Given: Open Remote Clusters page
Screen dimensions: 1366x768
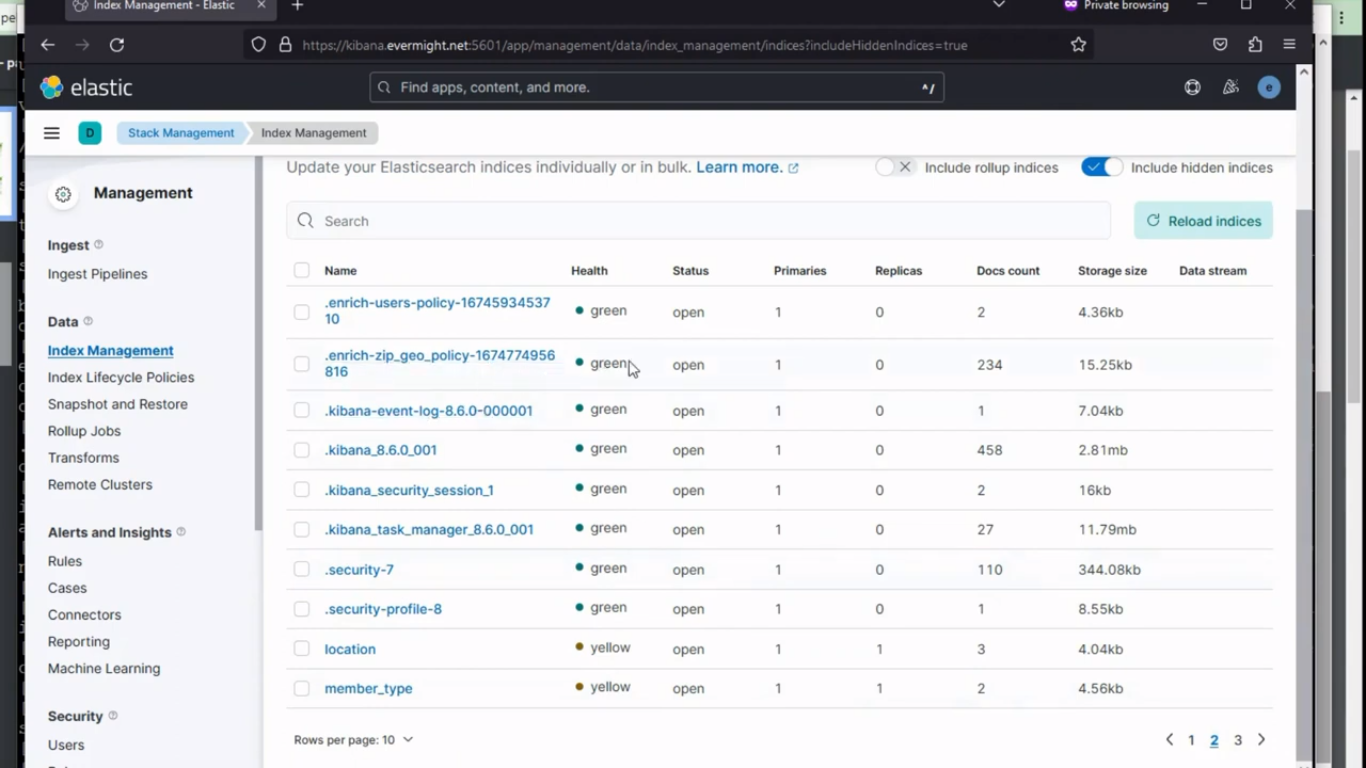Looking at the screenshot, I should pyautogui.click(x=100, y=485).
